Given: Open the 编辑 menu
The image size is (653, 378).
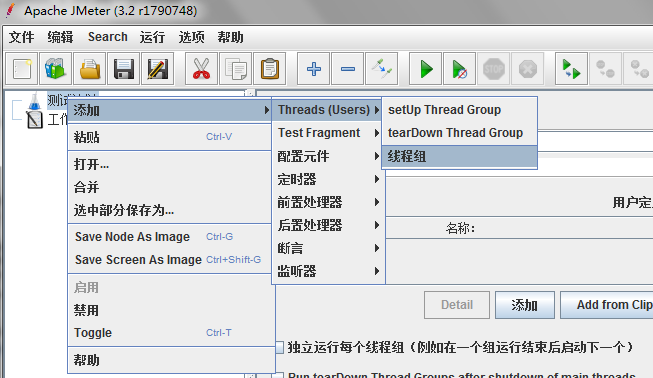Looking at the screenshot, I should pyautogui.click(x=60, y=37).
